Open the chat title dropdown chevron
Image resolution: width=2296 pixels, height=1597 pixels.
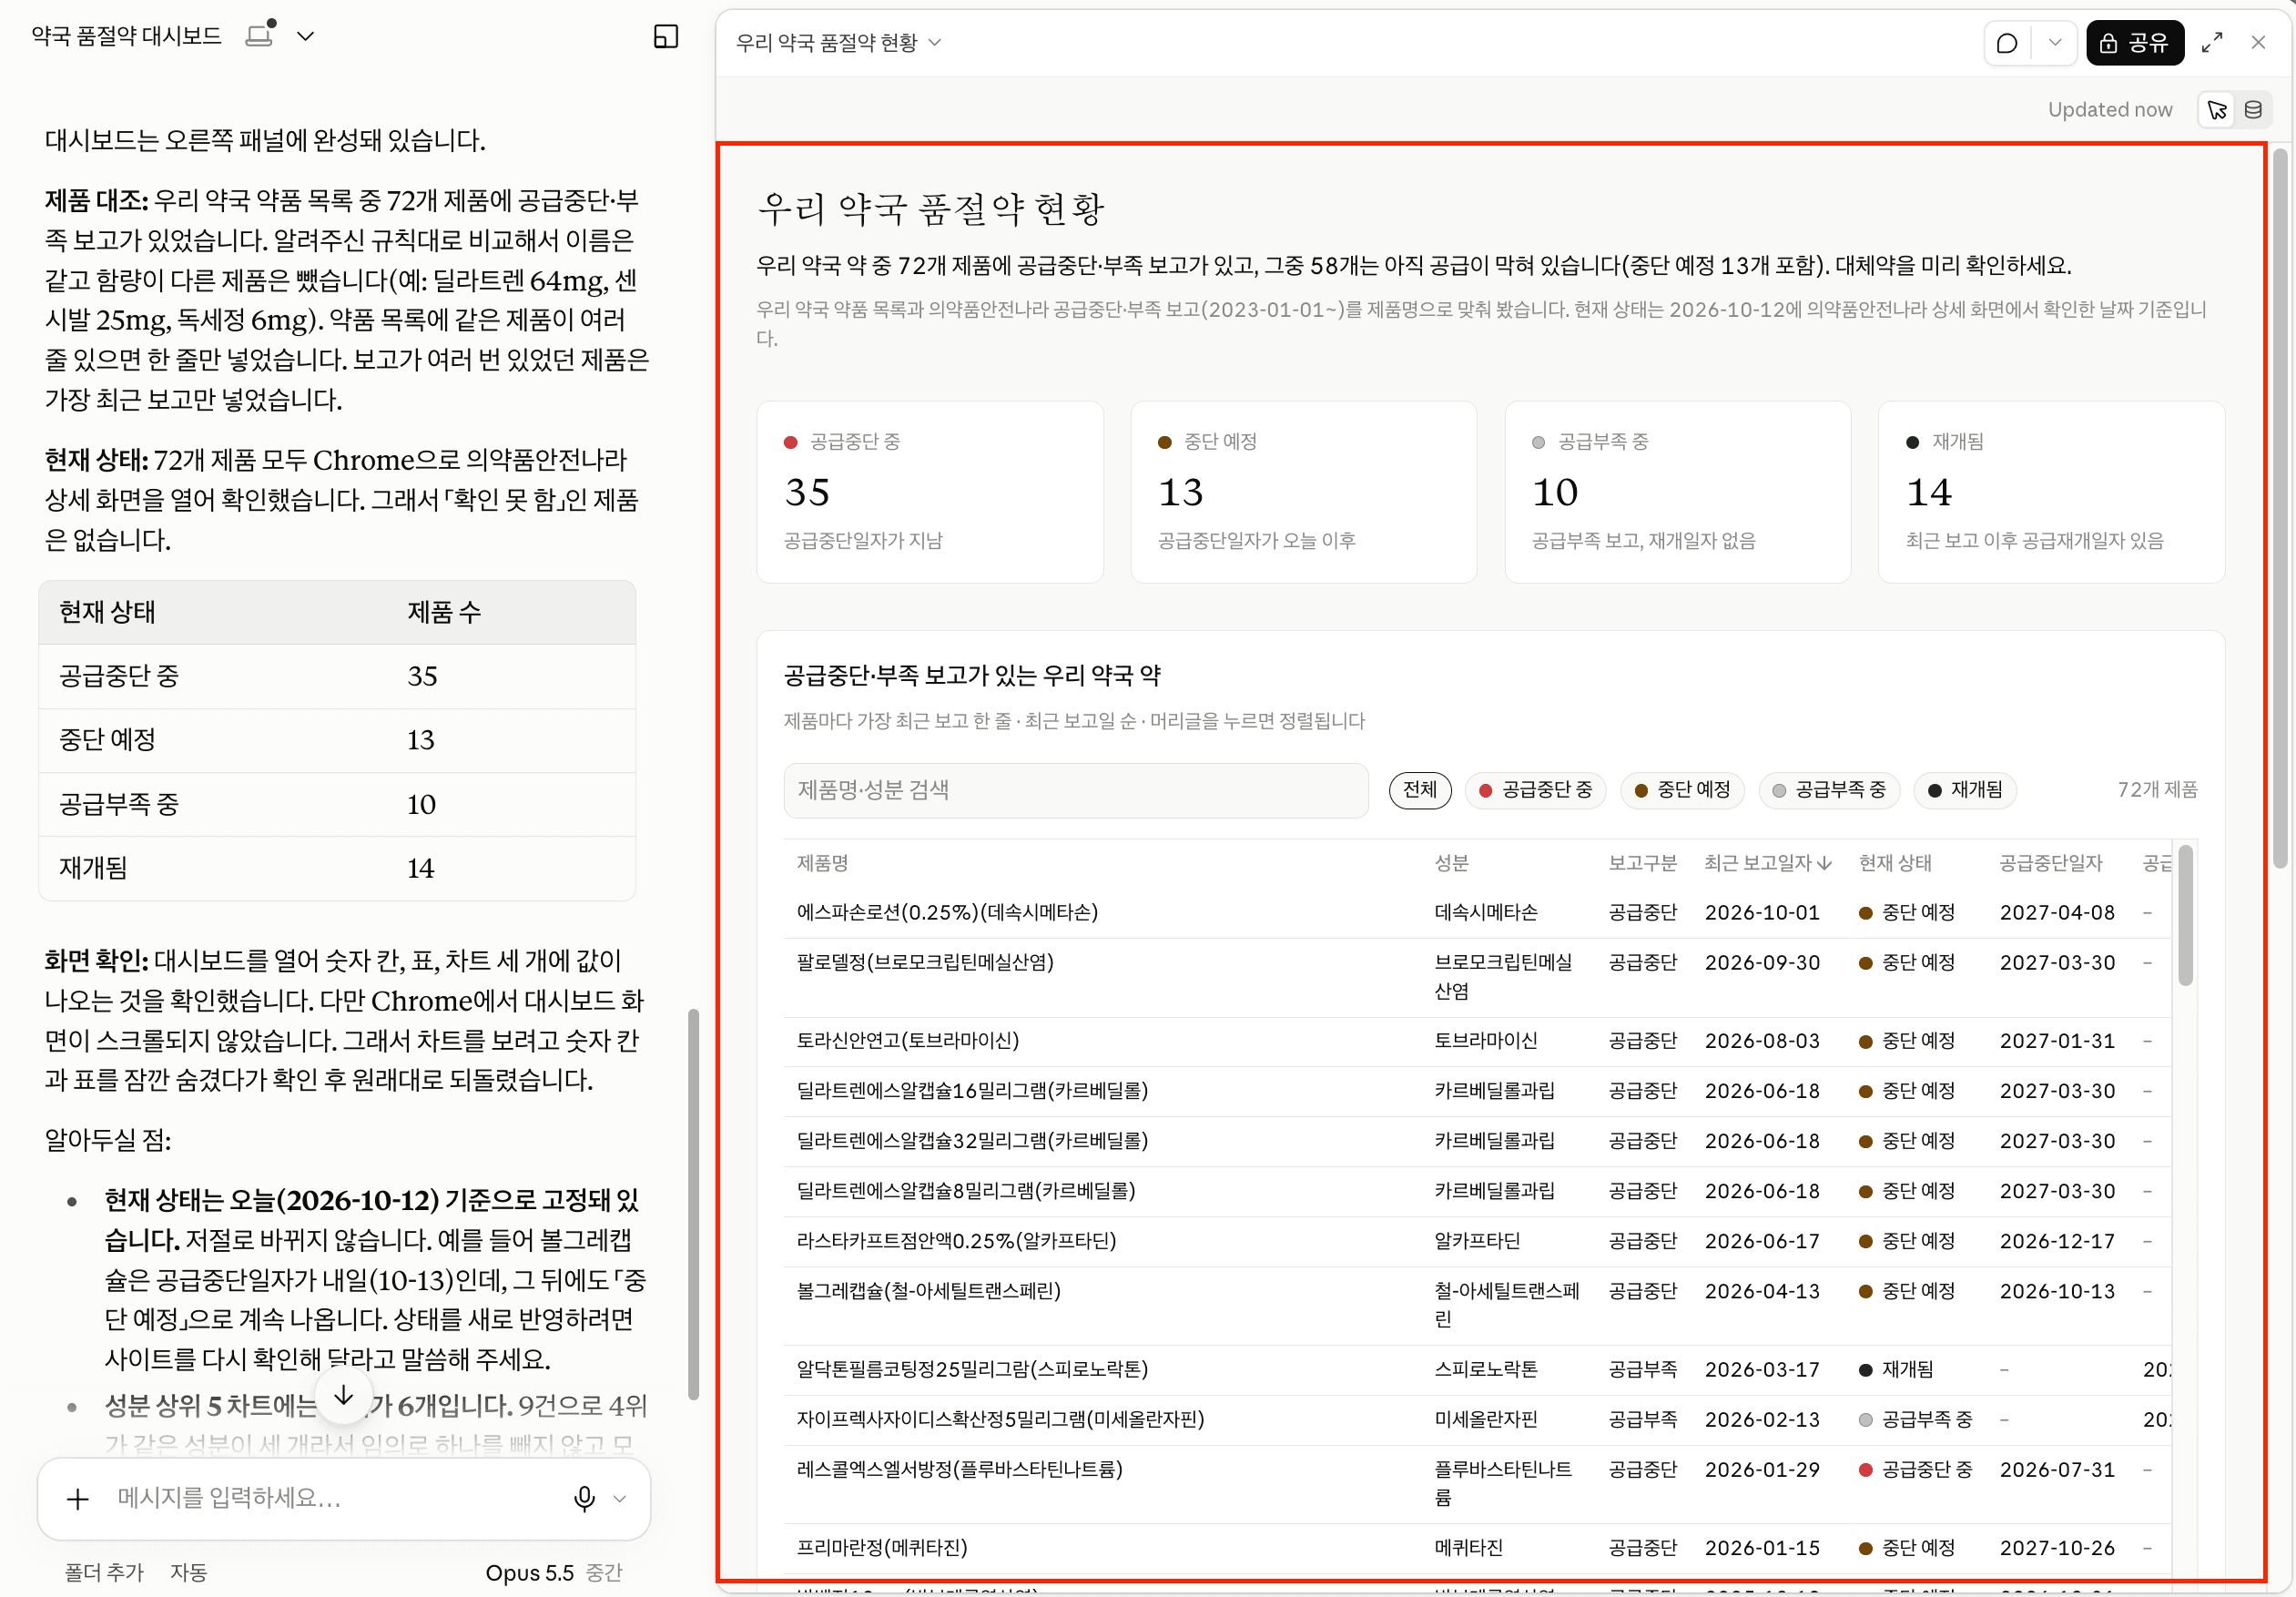[x=306, y=37]
